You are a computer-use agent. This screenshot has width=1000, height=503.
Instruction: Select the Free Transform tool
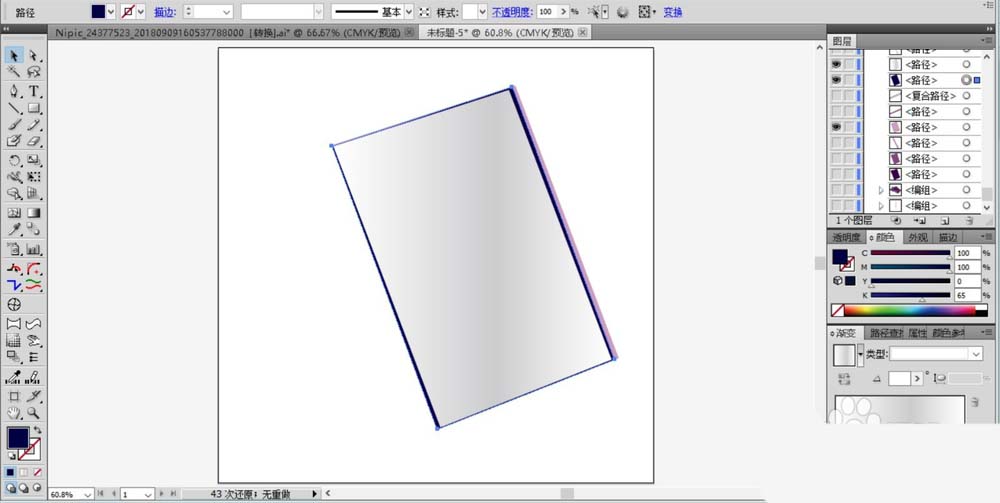coord(34,177)
